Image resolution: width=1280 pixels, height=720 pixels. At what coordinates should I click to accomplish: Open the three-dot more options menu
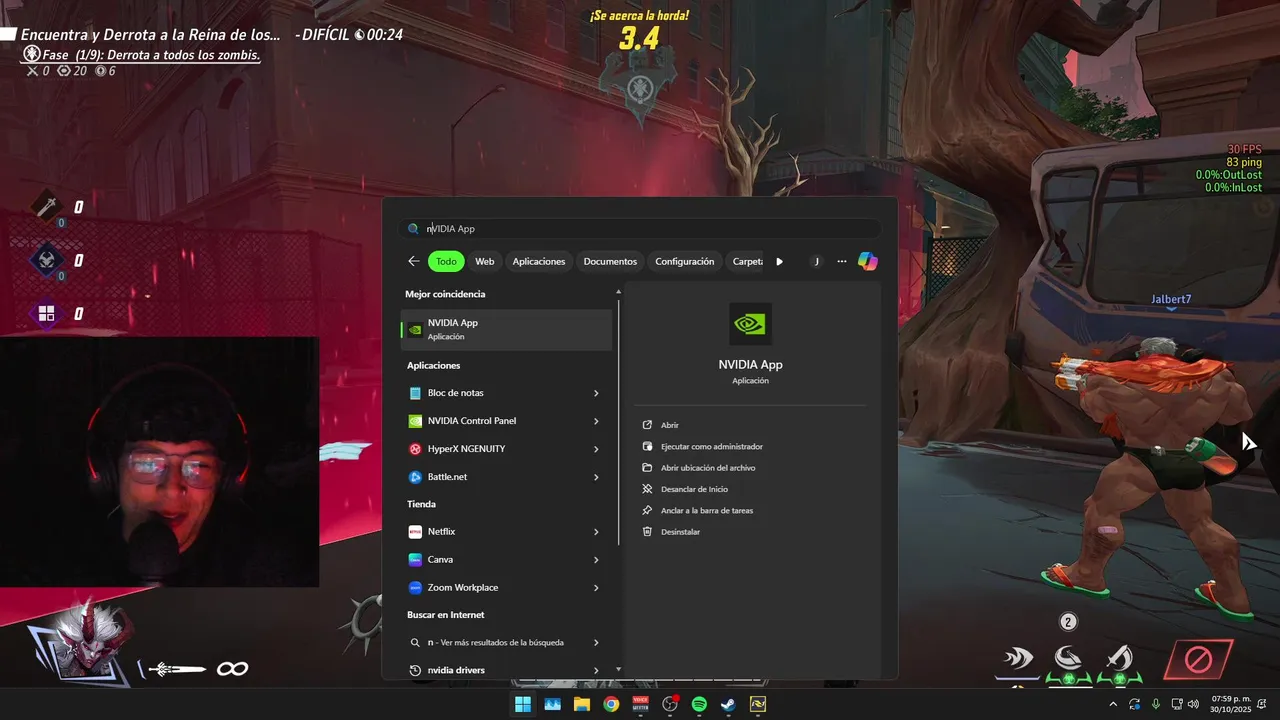pyautogui.click(x=842, y=261)
